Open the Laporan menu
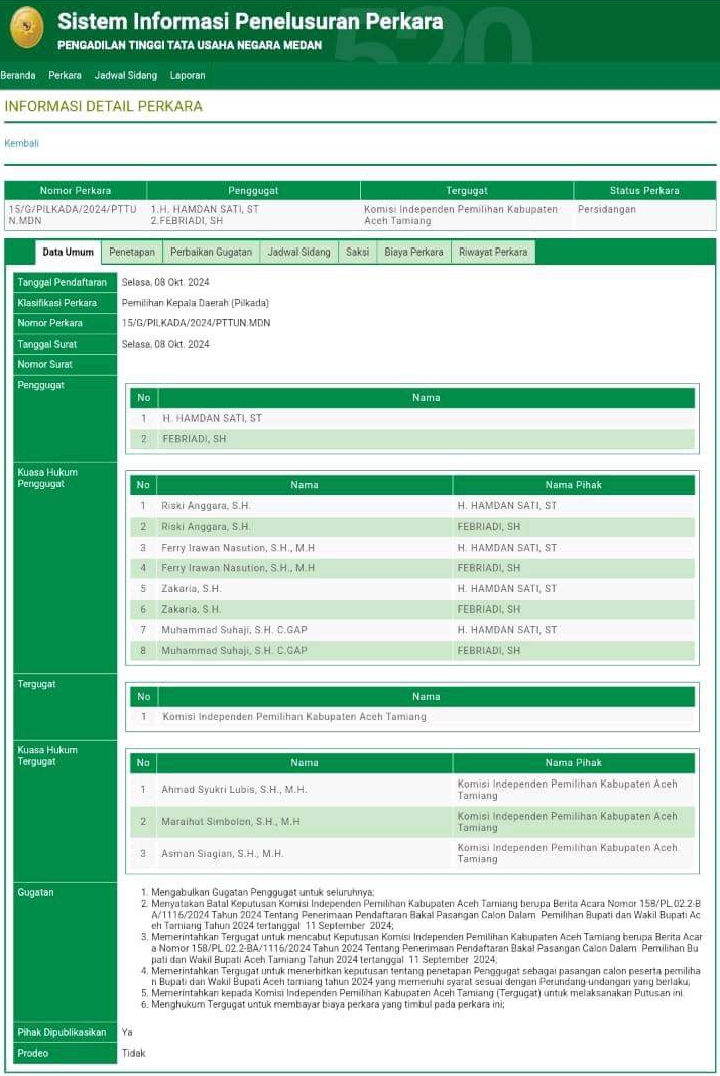This screenshot has width=720, height=1076. tap(188, 75)
